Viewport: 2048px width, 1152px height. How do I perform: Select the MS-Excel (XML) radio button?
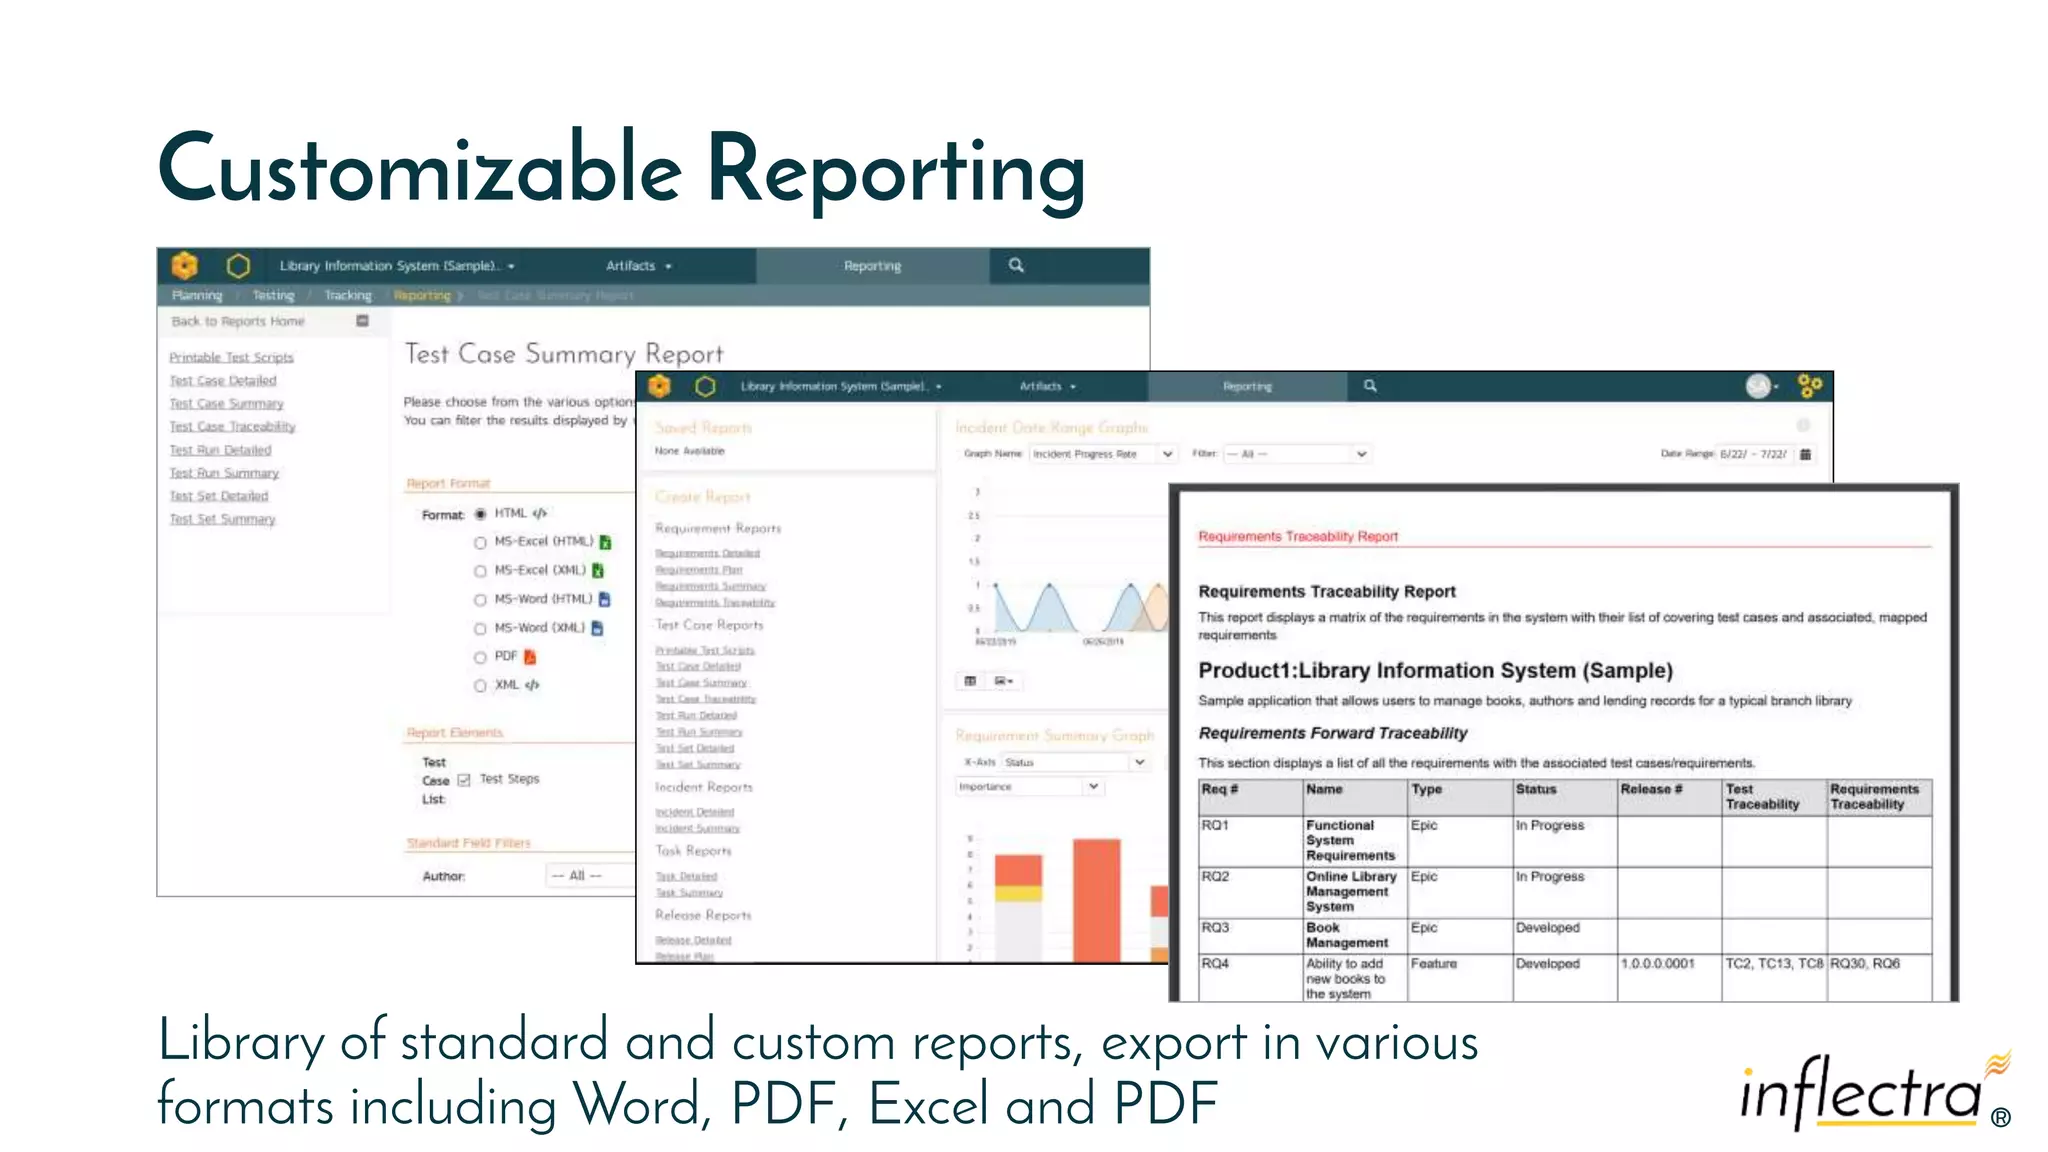coord(480,571)
